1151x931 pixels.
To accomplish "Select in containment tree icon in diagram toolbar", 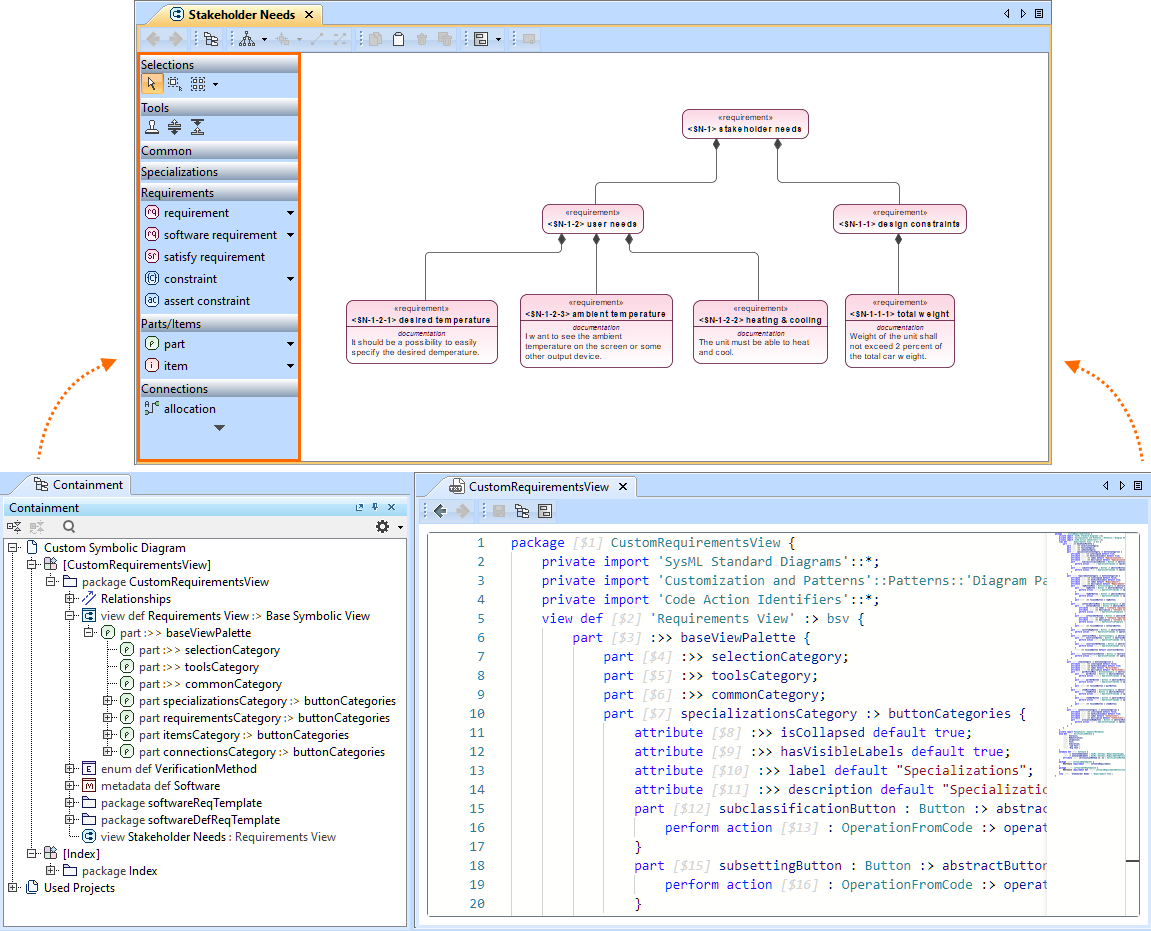I will pos(211,39).
